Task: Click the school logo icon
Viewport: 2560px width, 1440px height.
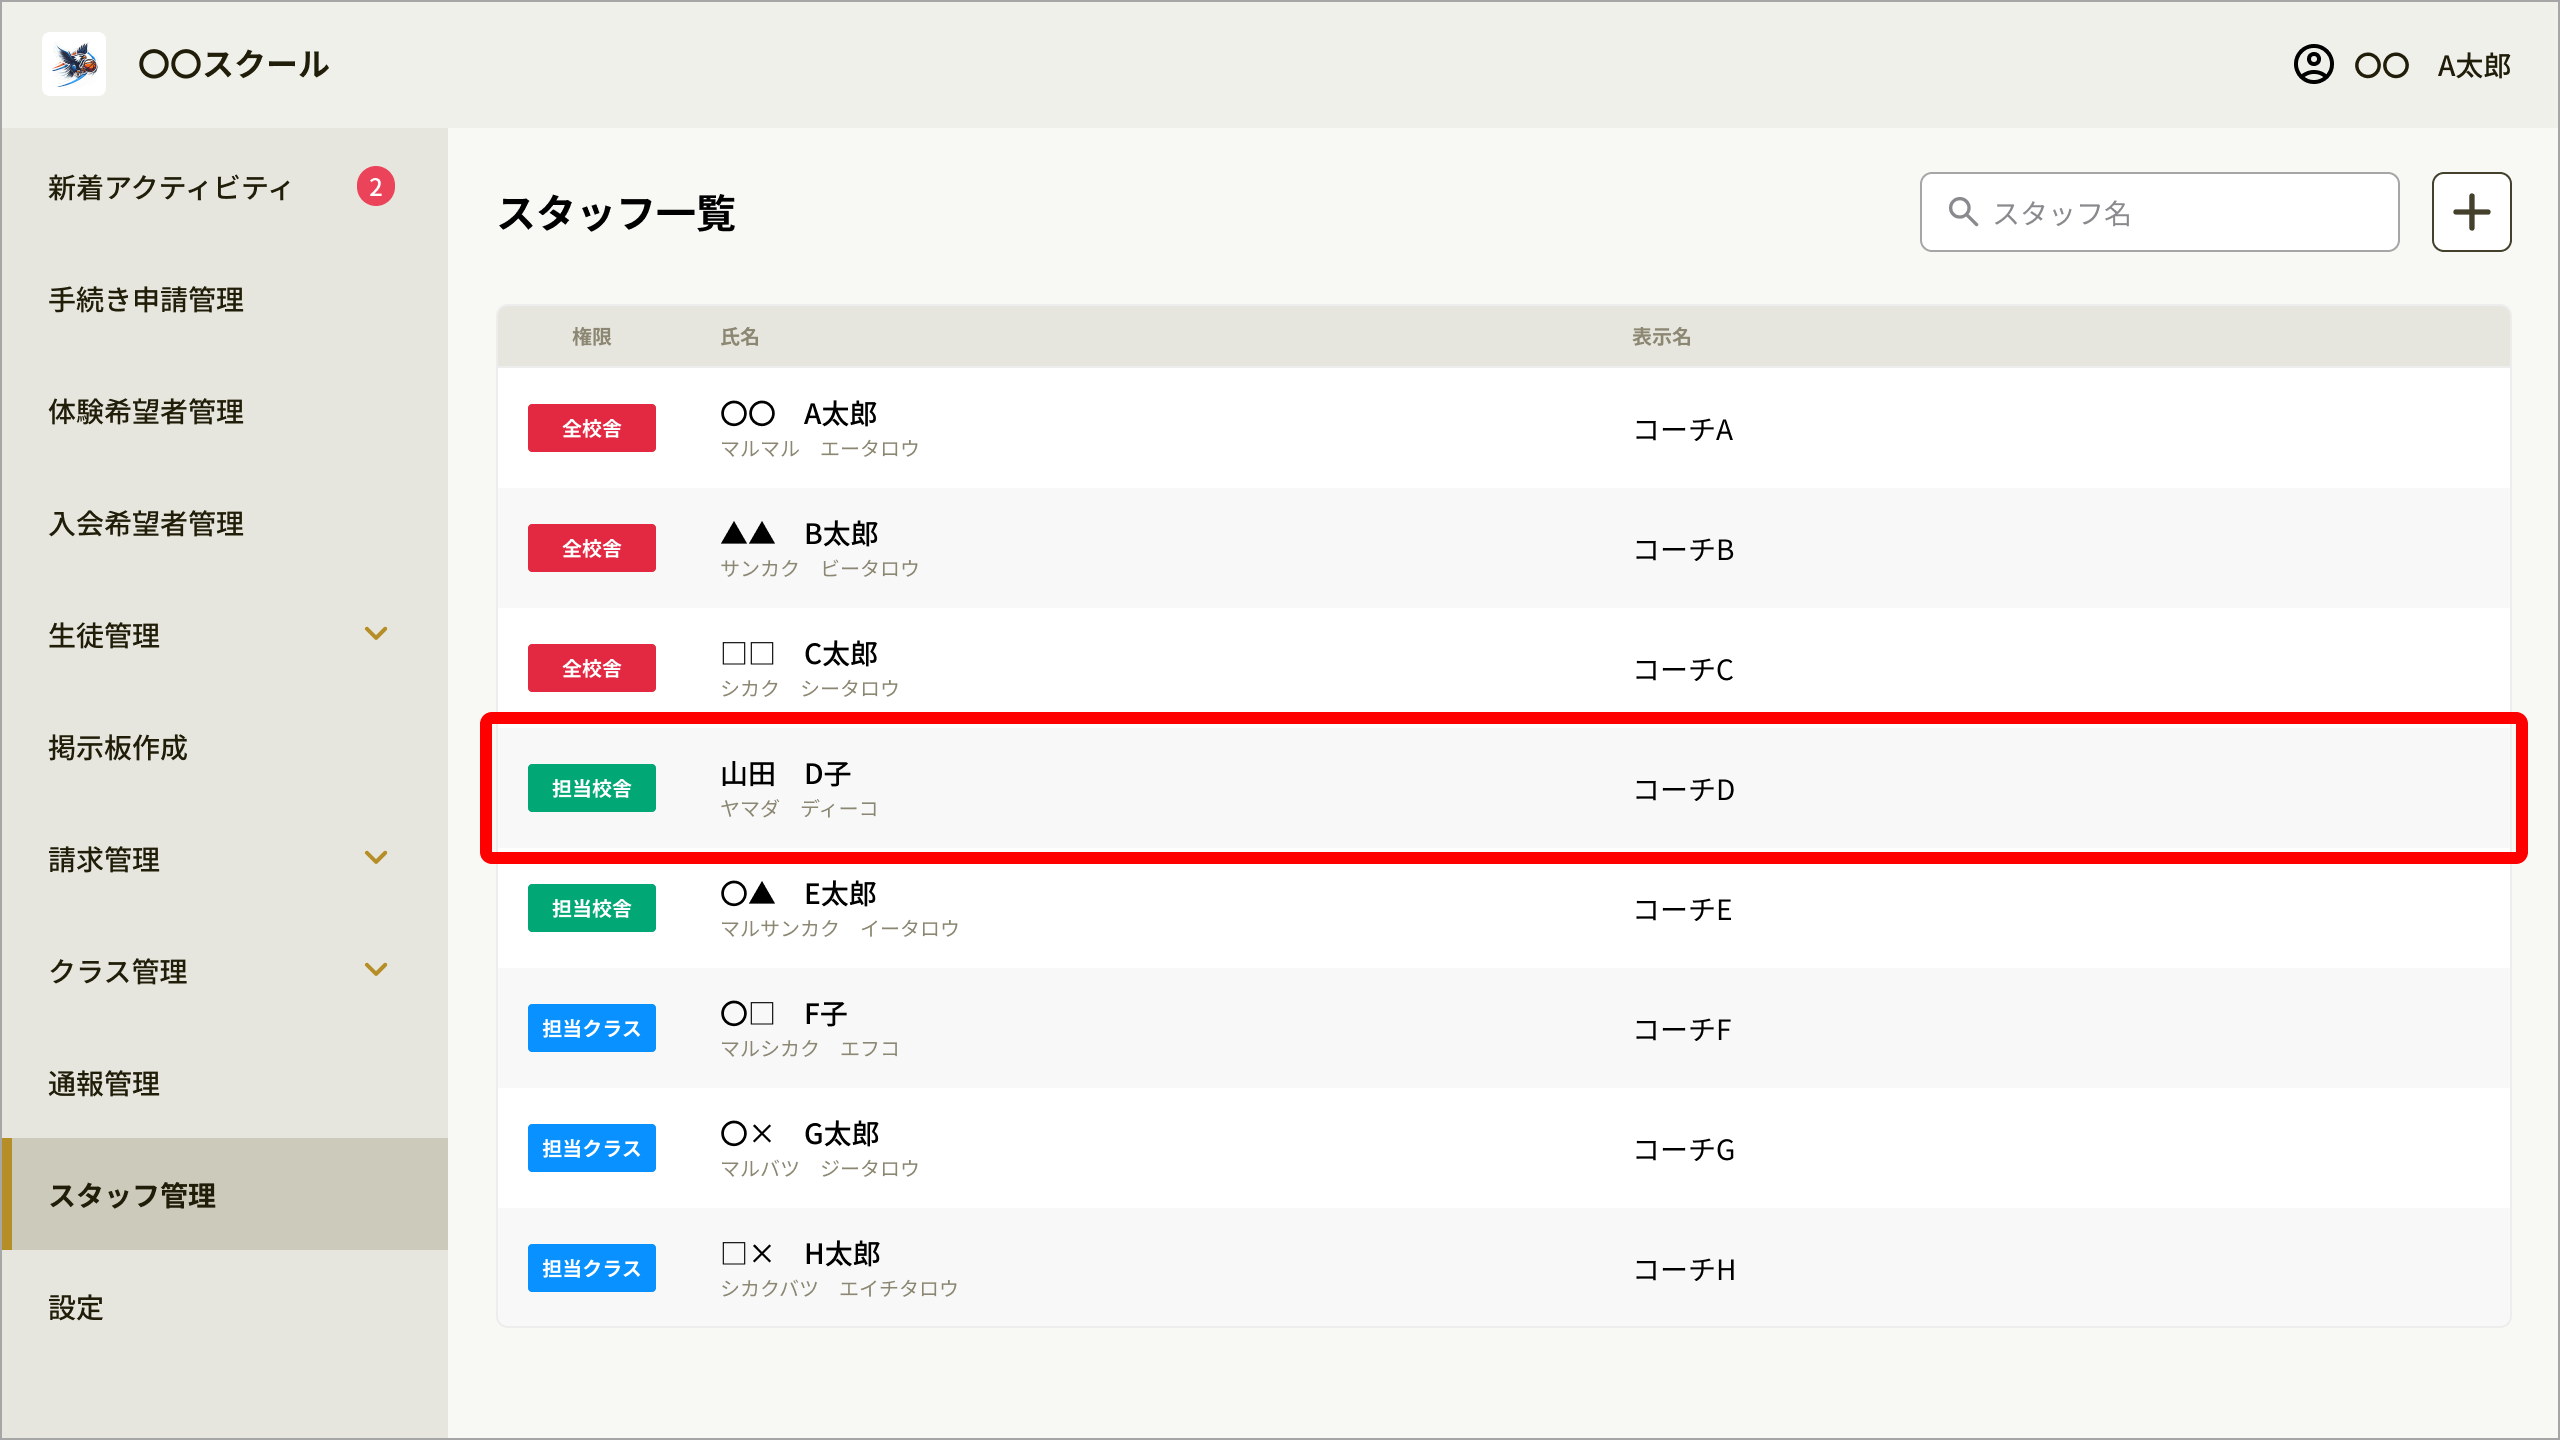Action: (x=74, y=64)
